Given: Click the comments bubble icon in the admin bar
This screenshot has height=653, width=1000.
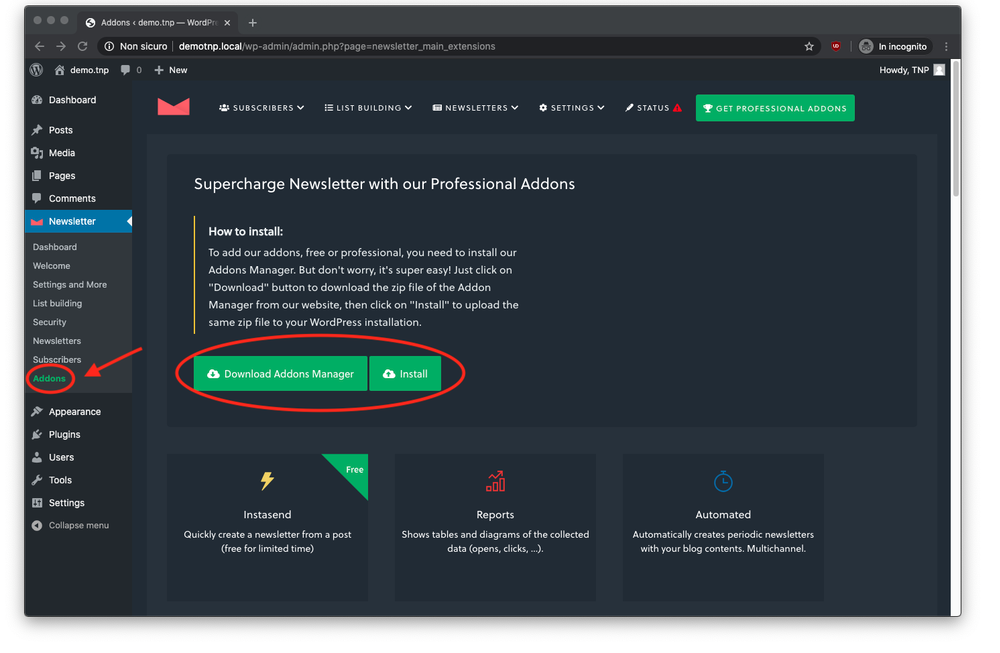Looking at the screenshot, I should 126,71.
